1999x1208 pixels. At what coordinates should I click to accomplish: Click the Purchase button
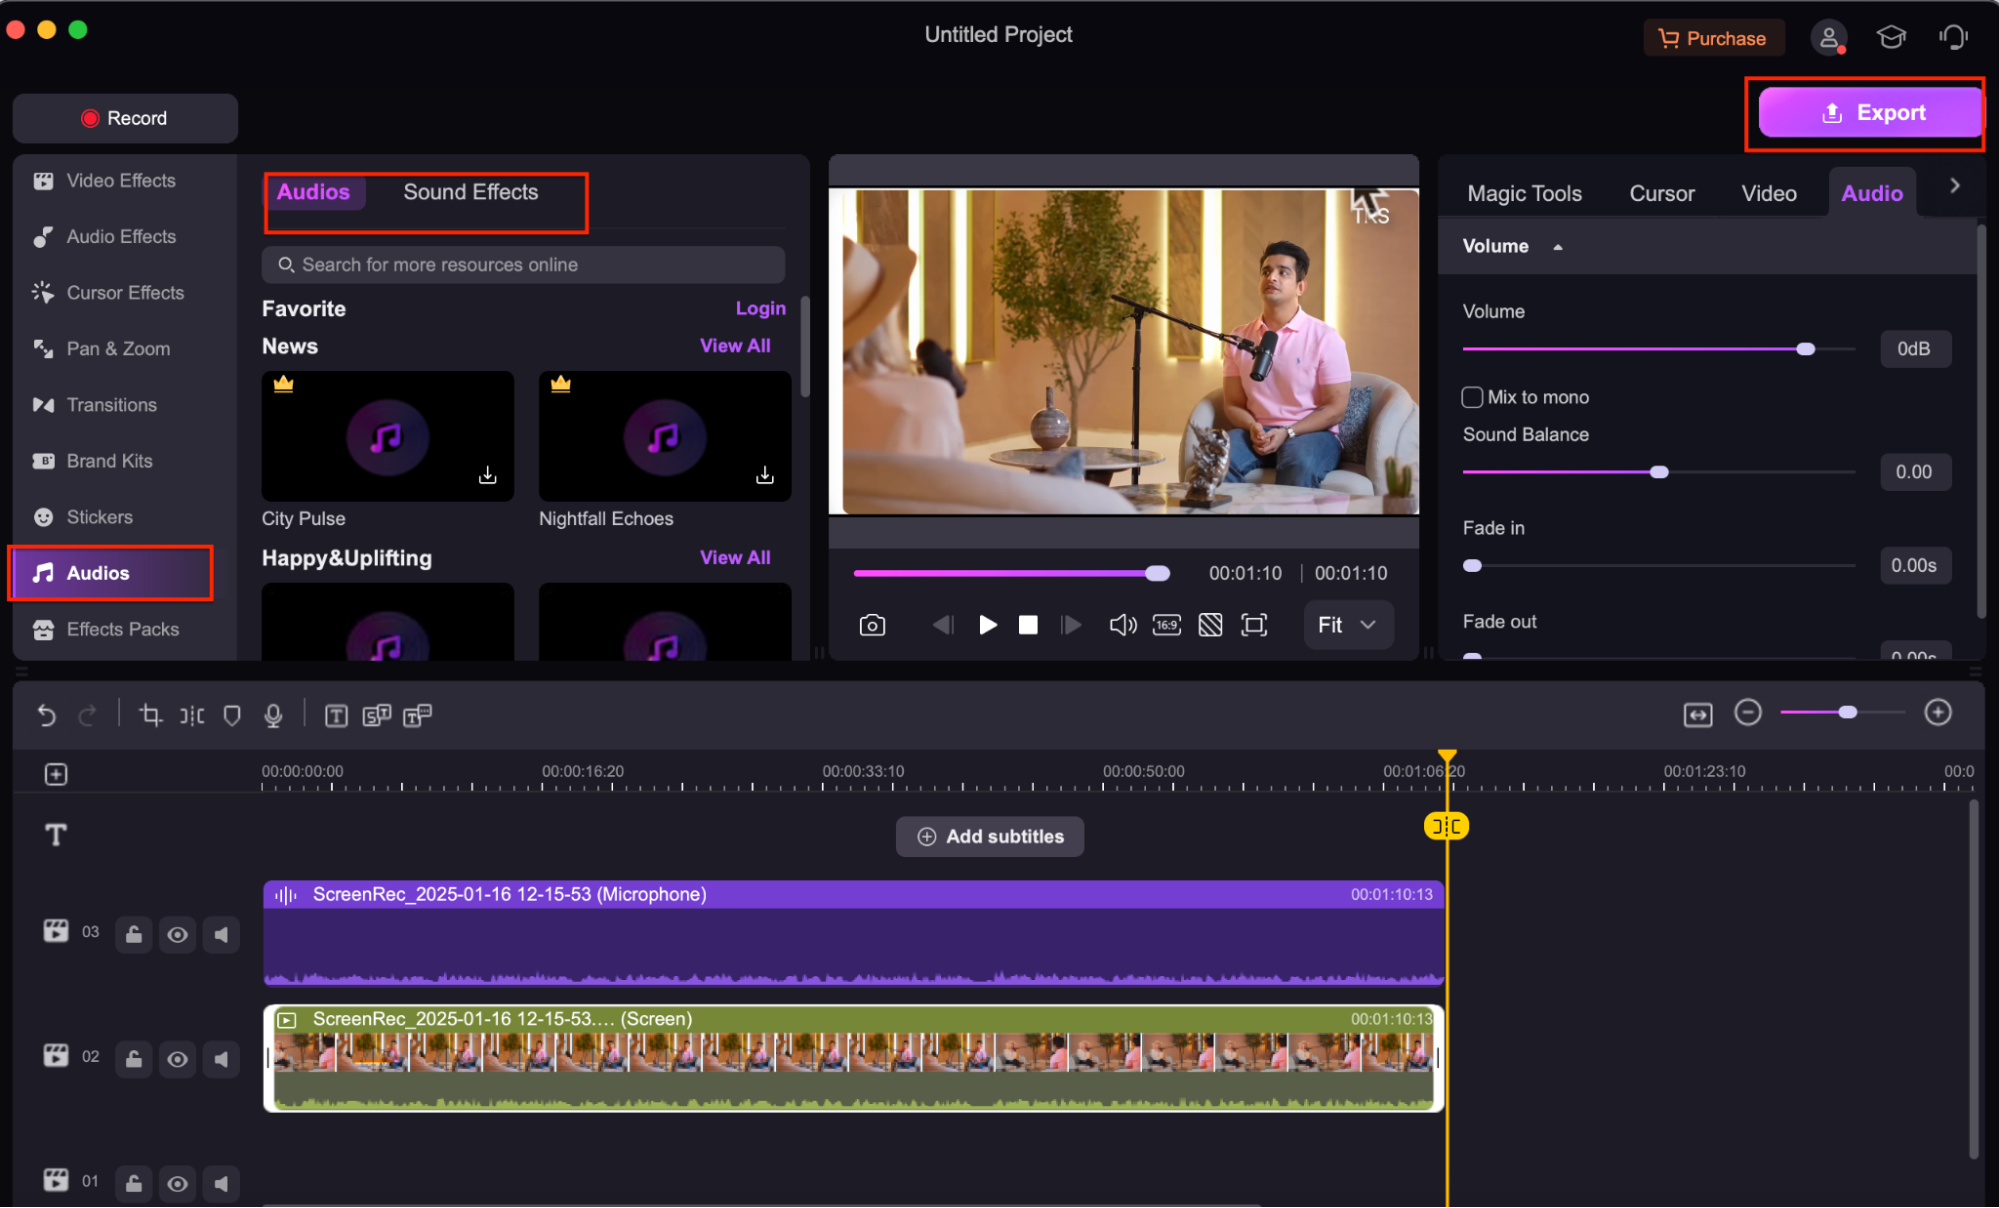tap(1714, 38)
